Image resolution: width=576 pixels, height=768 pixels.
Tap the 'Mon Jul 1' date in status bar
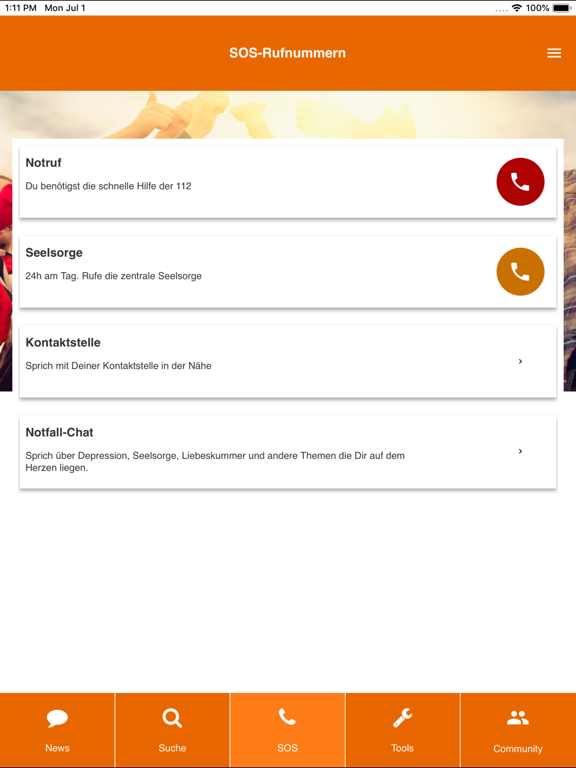[x=65, y=8]
